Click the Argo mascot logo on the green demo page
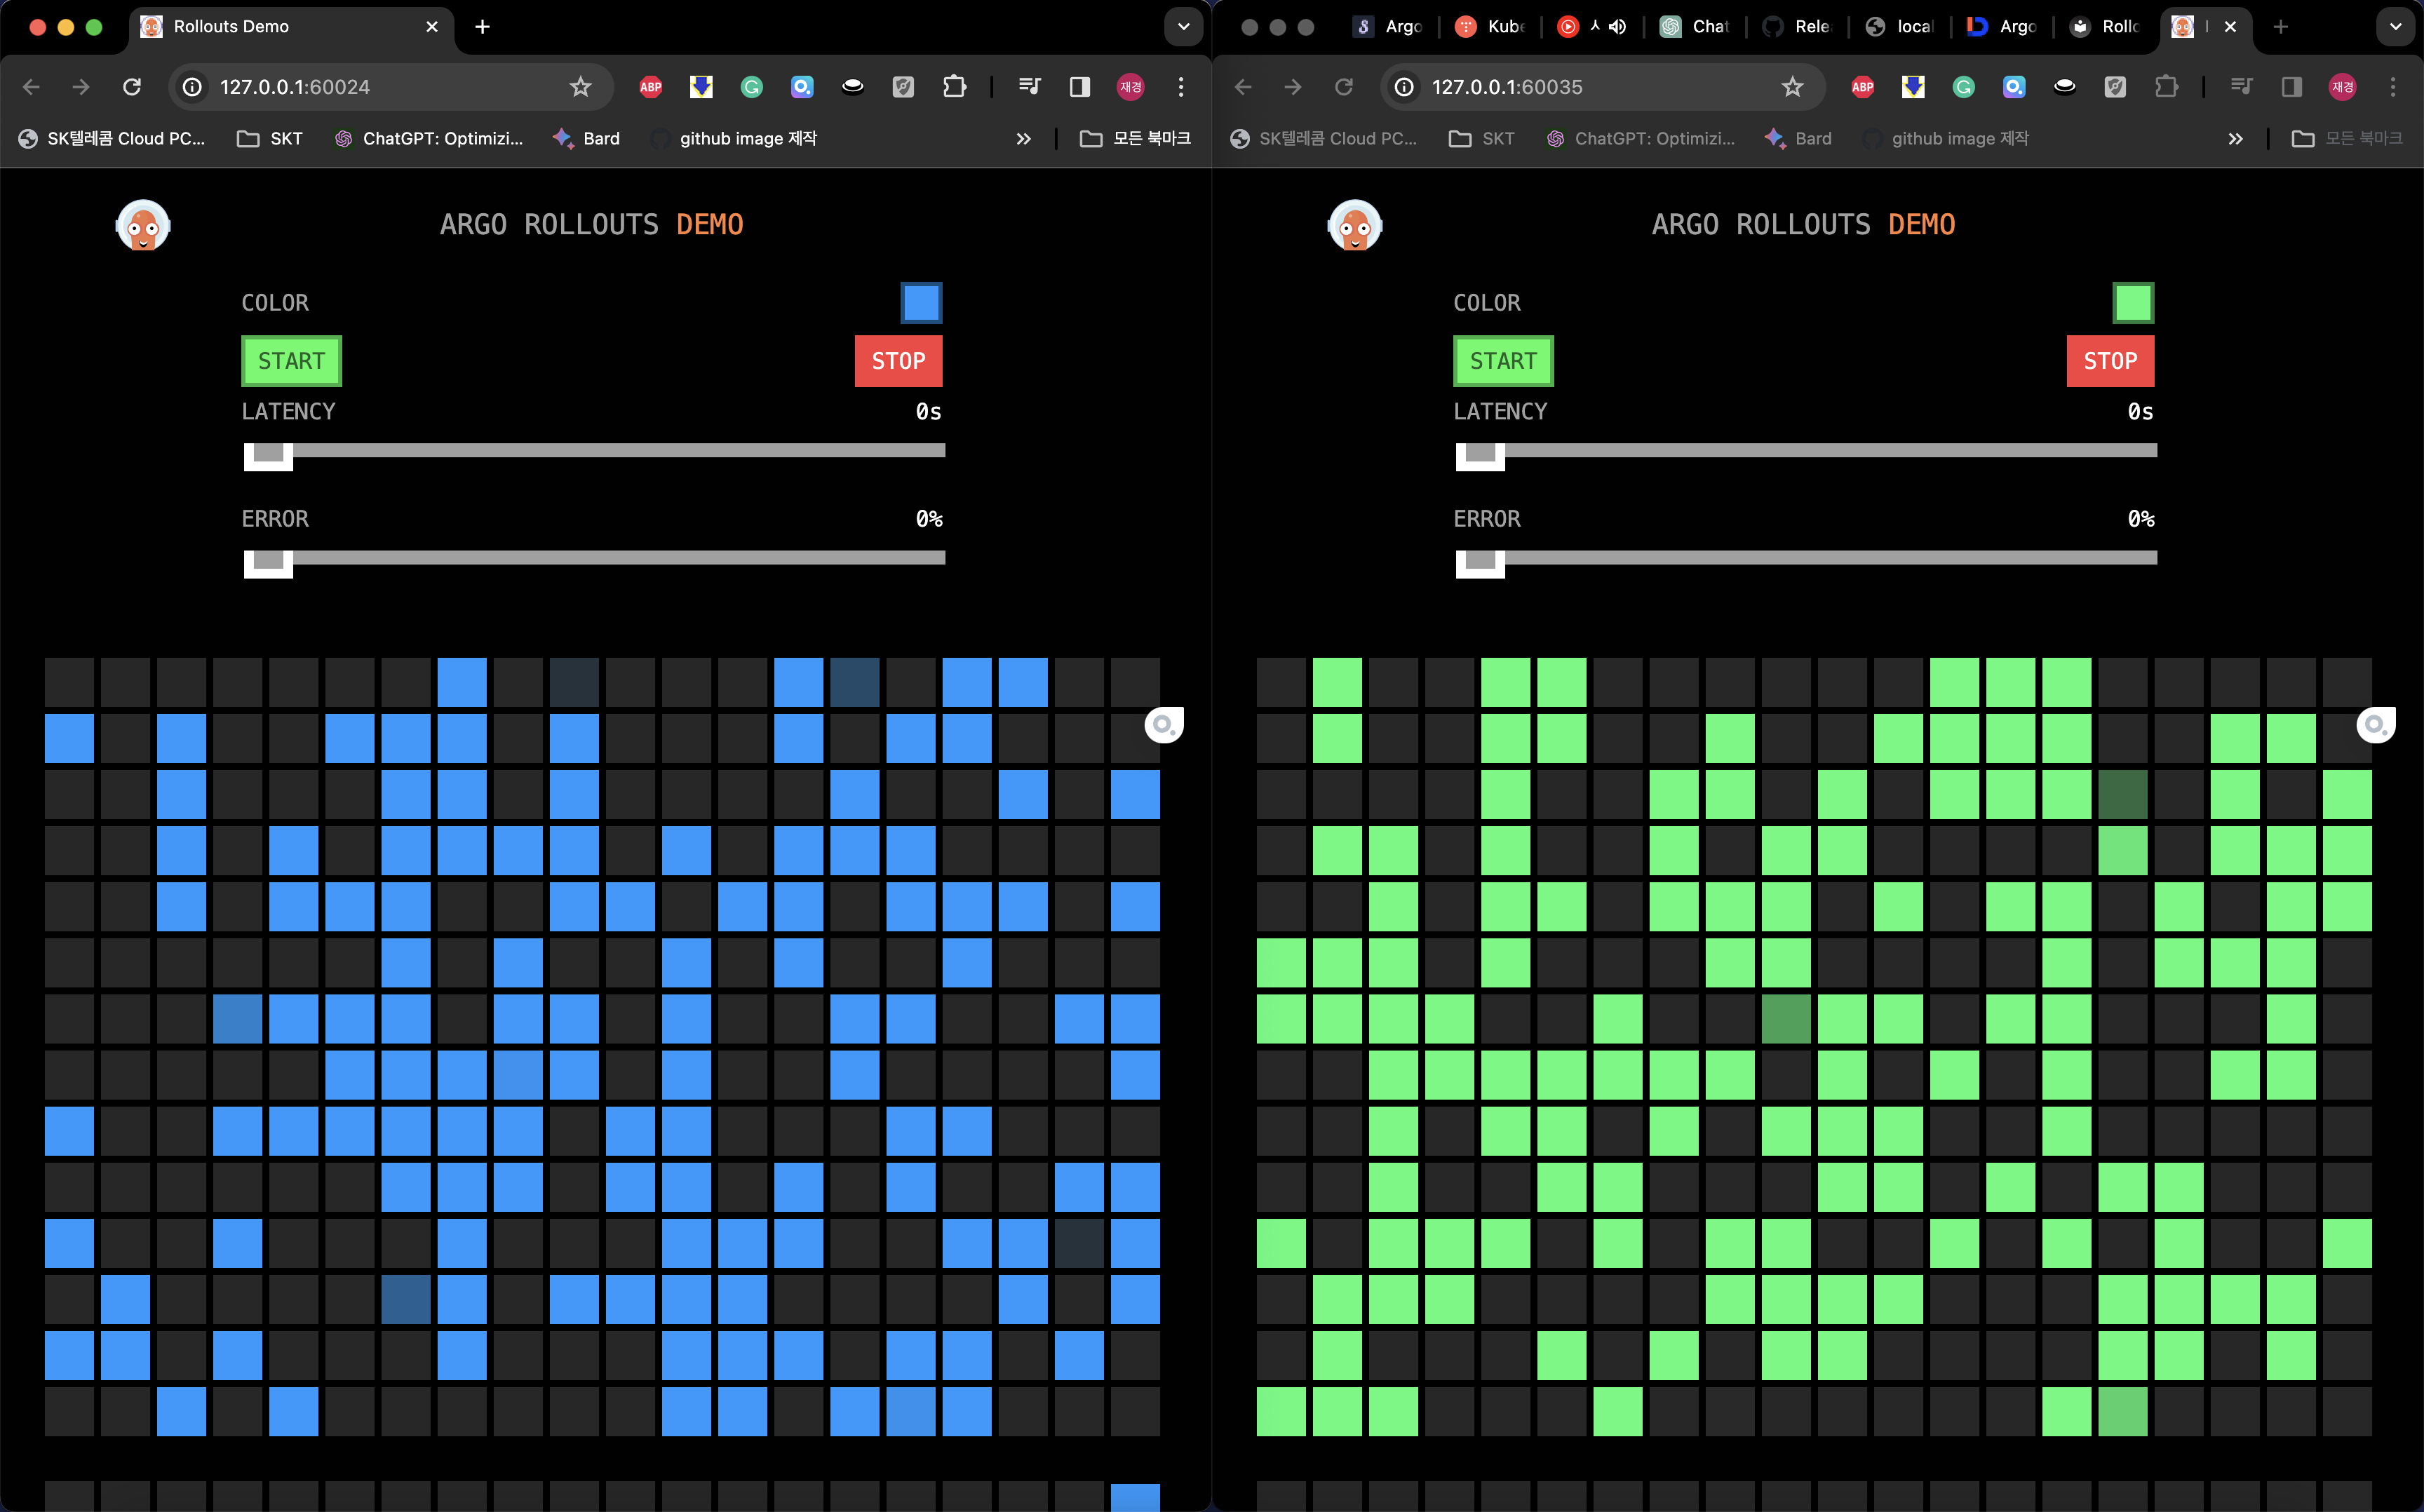Viewport: 2424px width, 1512px height. point(1355,225)
